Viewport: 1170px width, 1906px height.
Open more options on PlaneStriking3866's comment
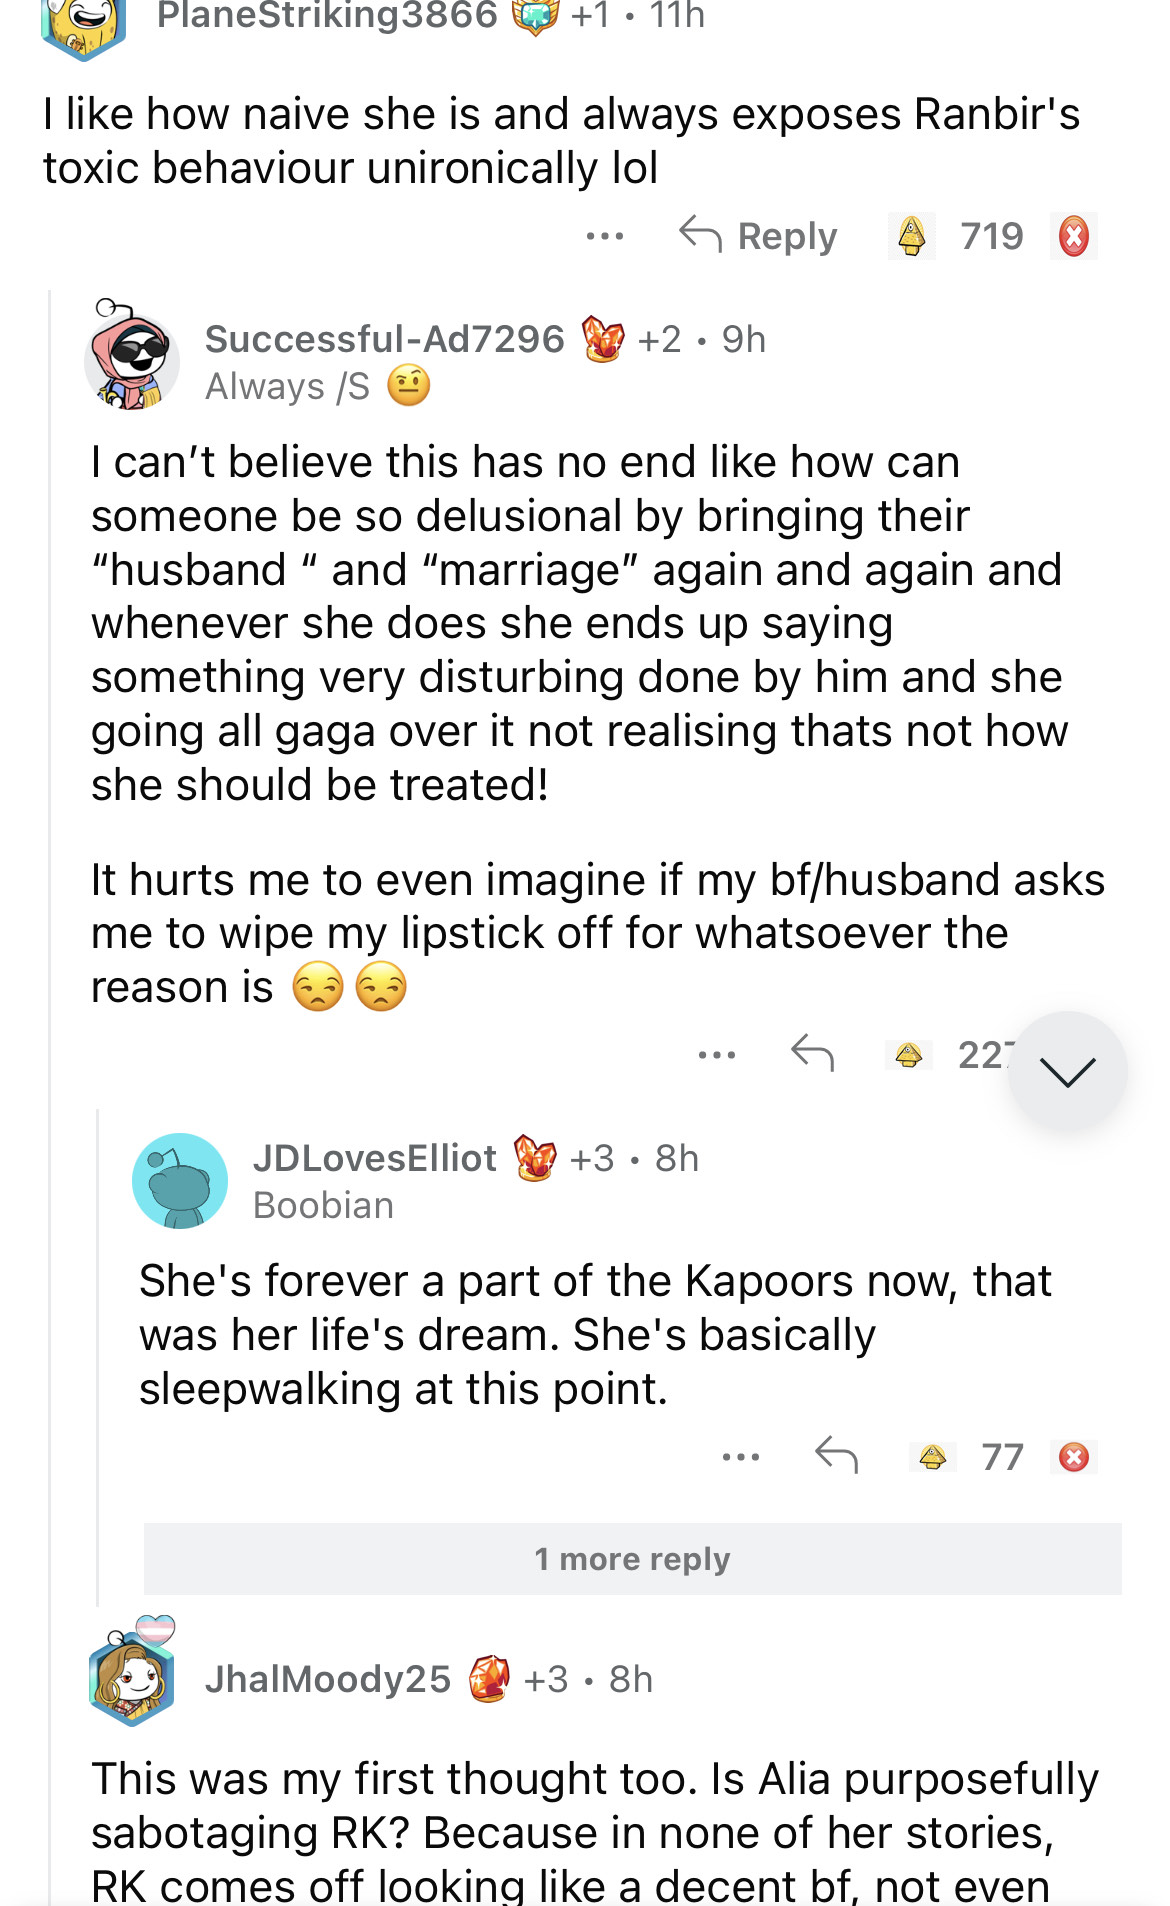click(605, 237)
